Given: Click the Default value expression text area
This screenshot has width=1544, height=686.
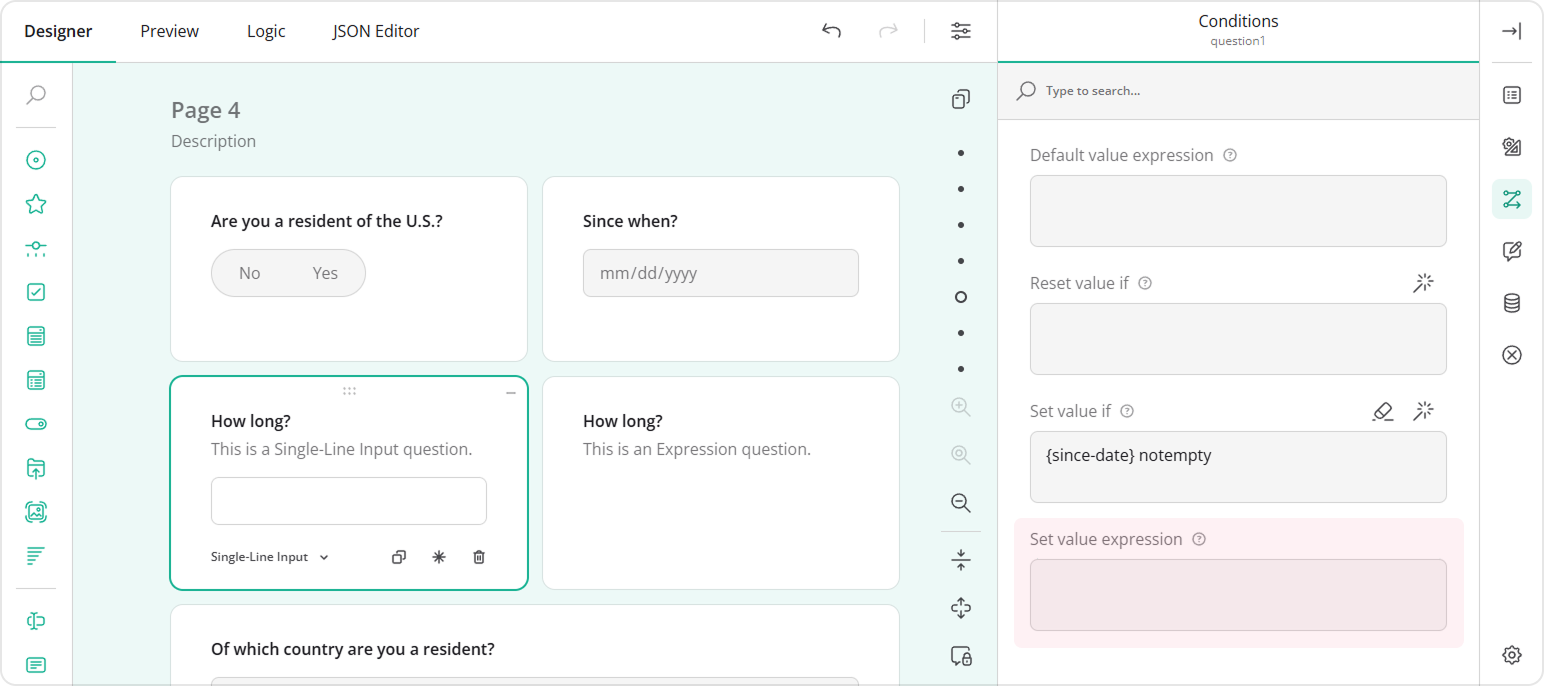Looking at the screenshot, I should point(1238,211).
